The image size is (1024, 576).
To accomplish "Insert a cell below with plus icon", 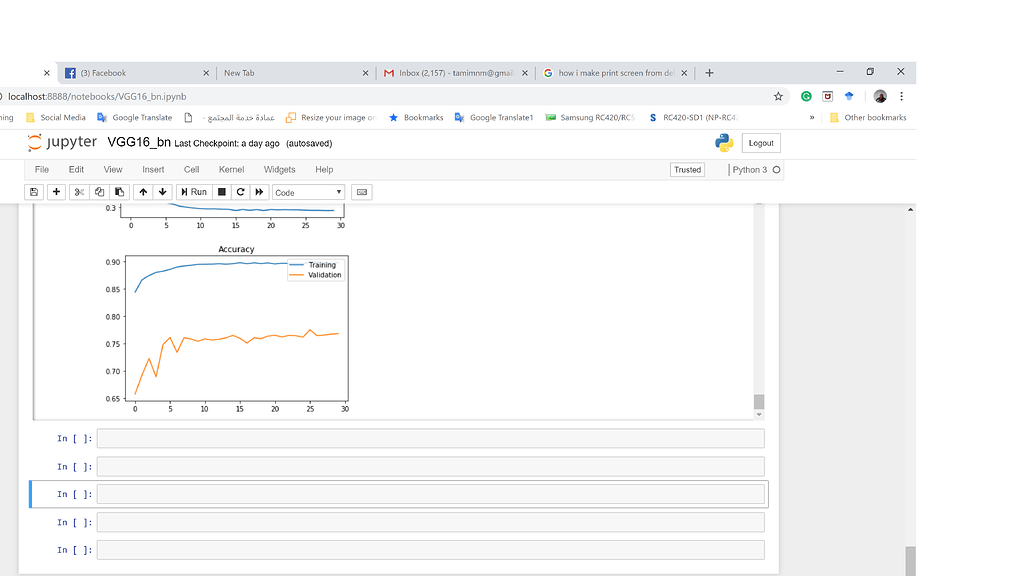I will click(x=56, y=192).
